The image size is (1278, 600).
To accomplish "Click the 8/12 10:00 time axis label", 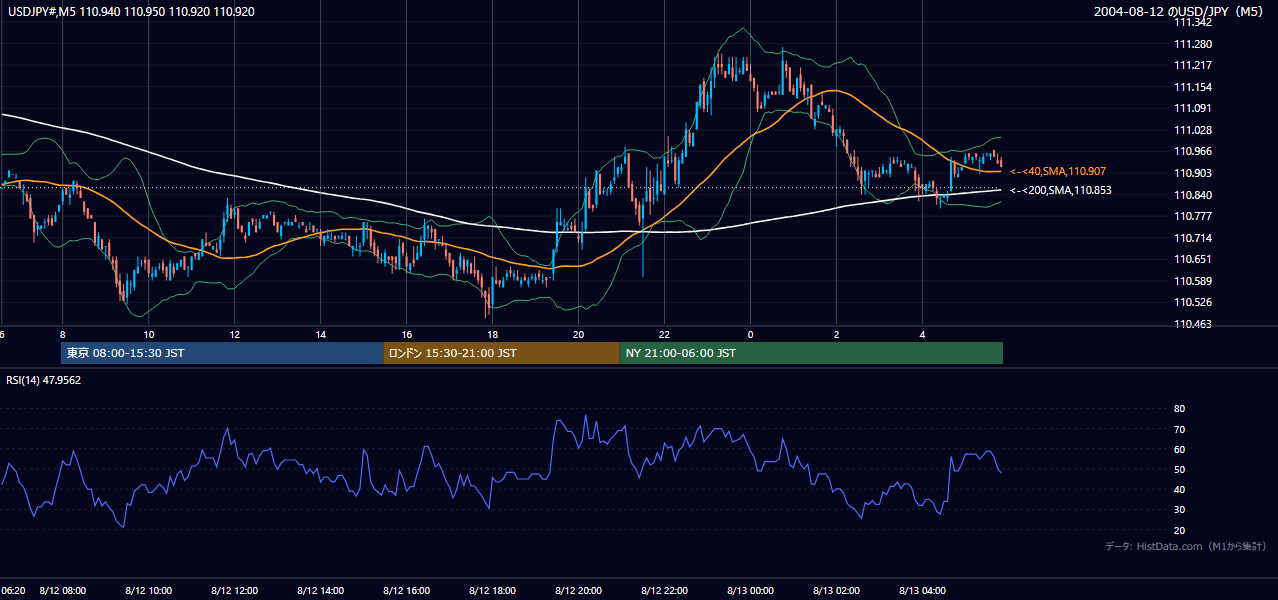I will [x=149, y=590].
